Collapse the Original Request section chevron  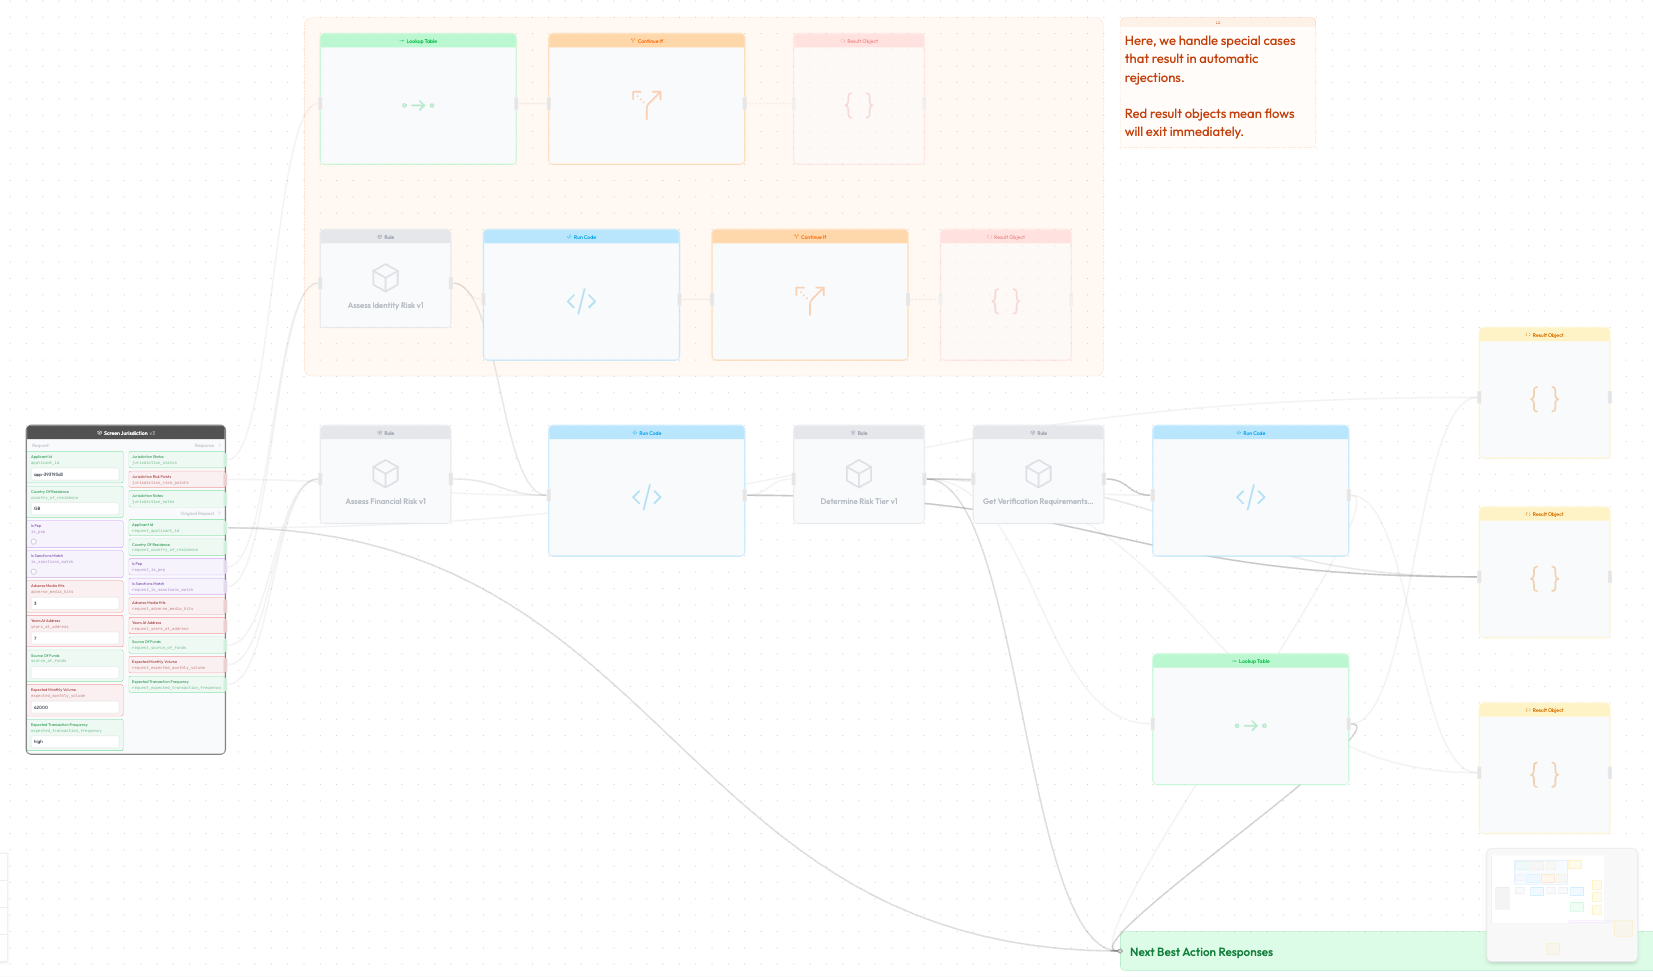tap(220, 513)
